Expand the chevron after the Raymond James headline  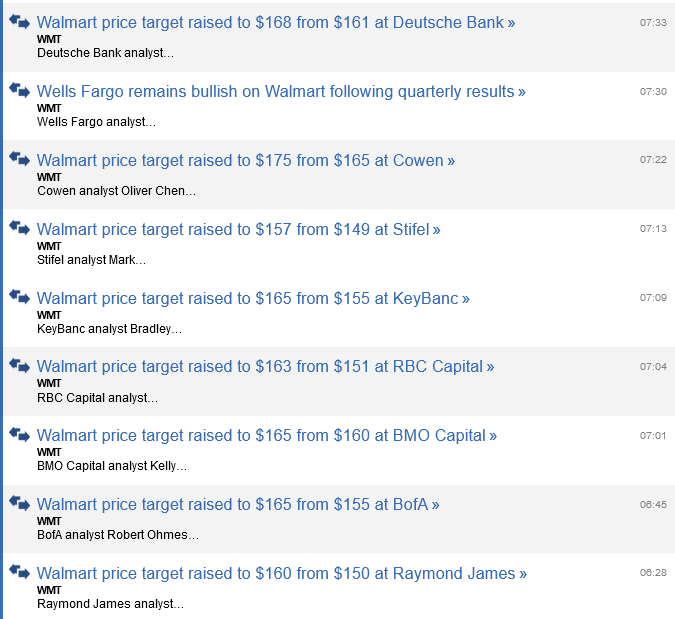(x=523, y=574)
